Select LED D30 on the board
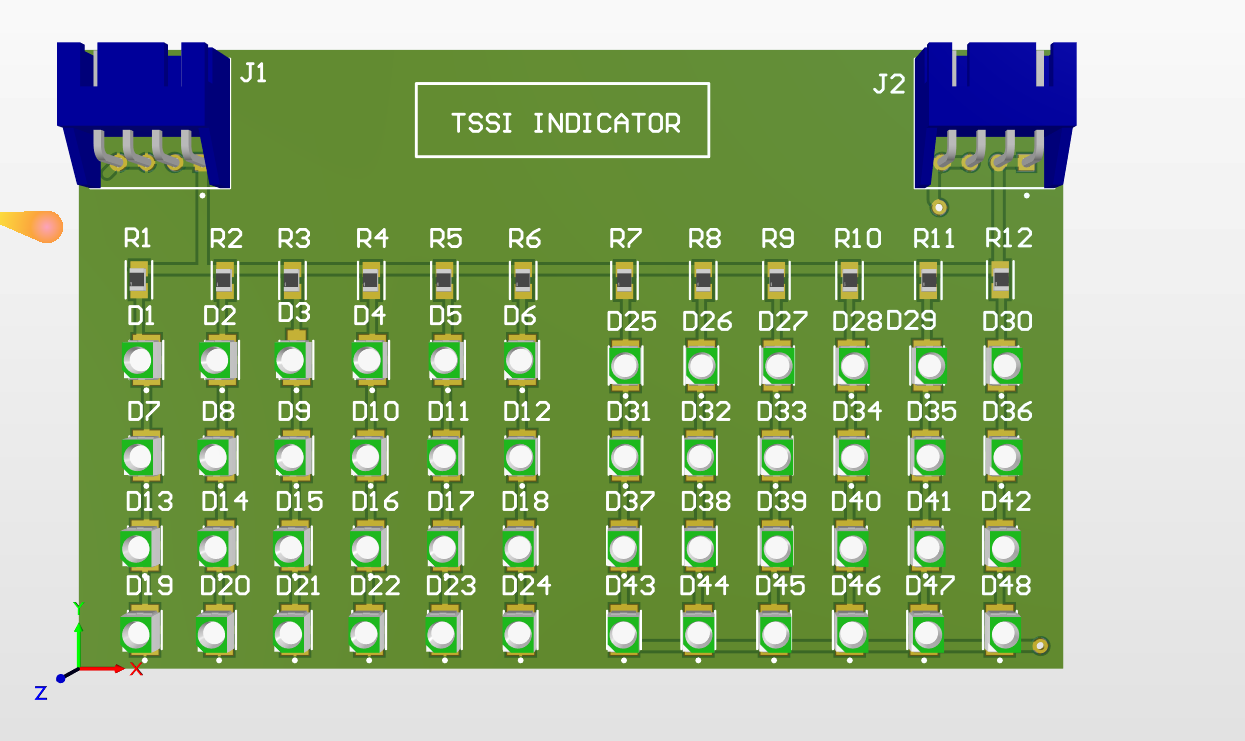 click(1005, 366)
